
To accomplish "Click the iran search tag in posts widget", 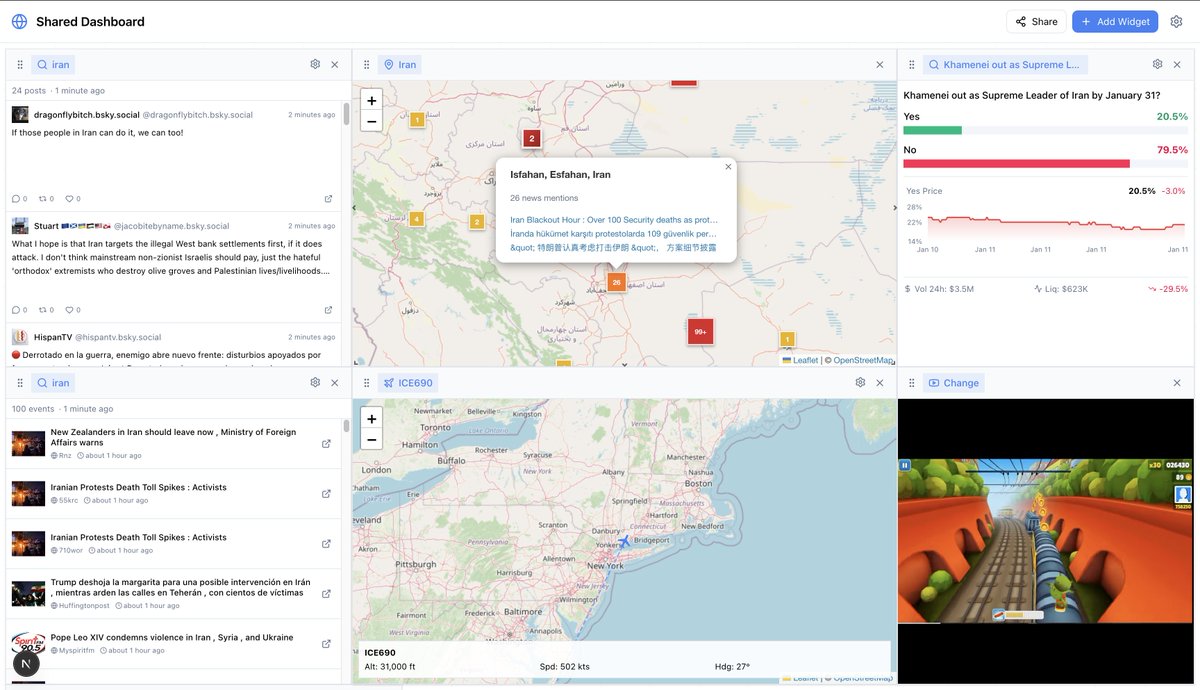I will (x=54, y=64).
